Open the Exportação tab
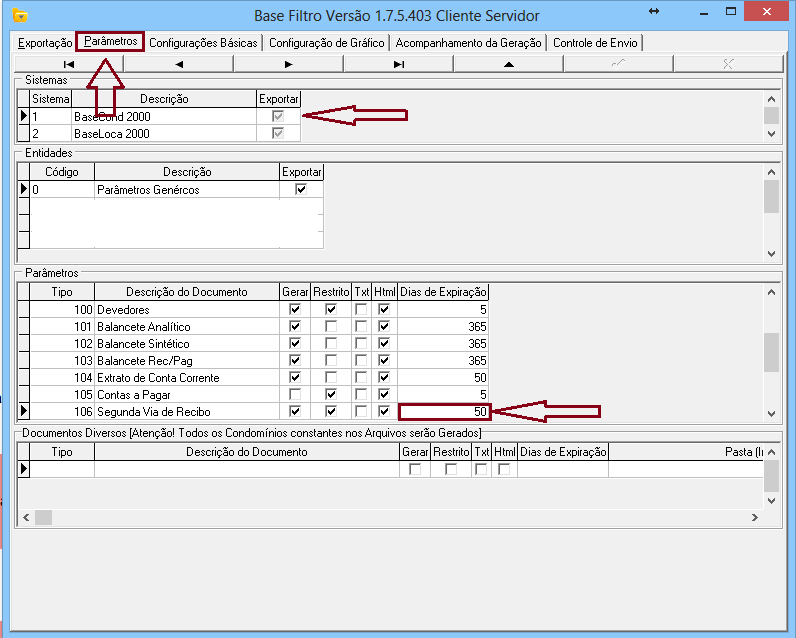The width and height of the screenshot is (796, 638). 45,43
